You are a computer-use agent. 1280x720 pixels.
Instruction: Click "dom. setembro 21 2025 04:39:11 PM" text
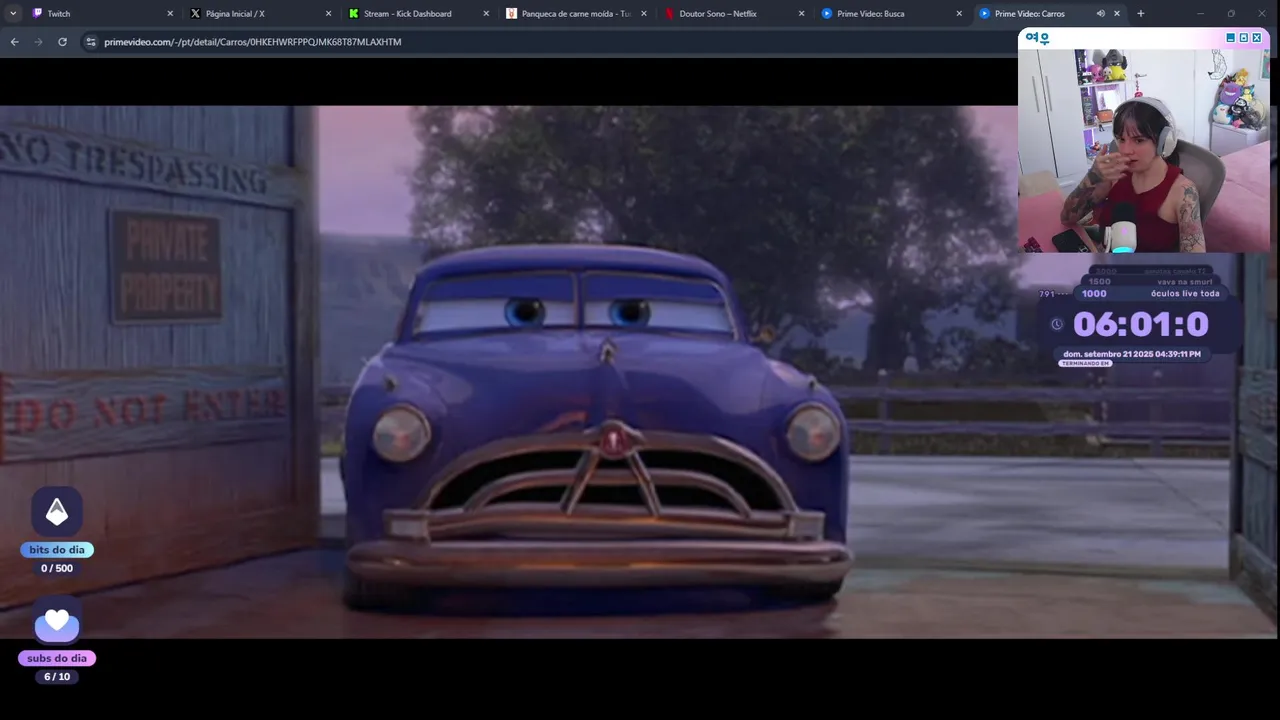click(x=1132, y=354)
